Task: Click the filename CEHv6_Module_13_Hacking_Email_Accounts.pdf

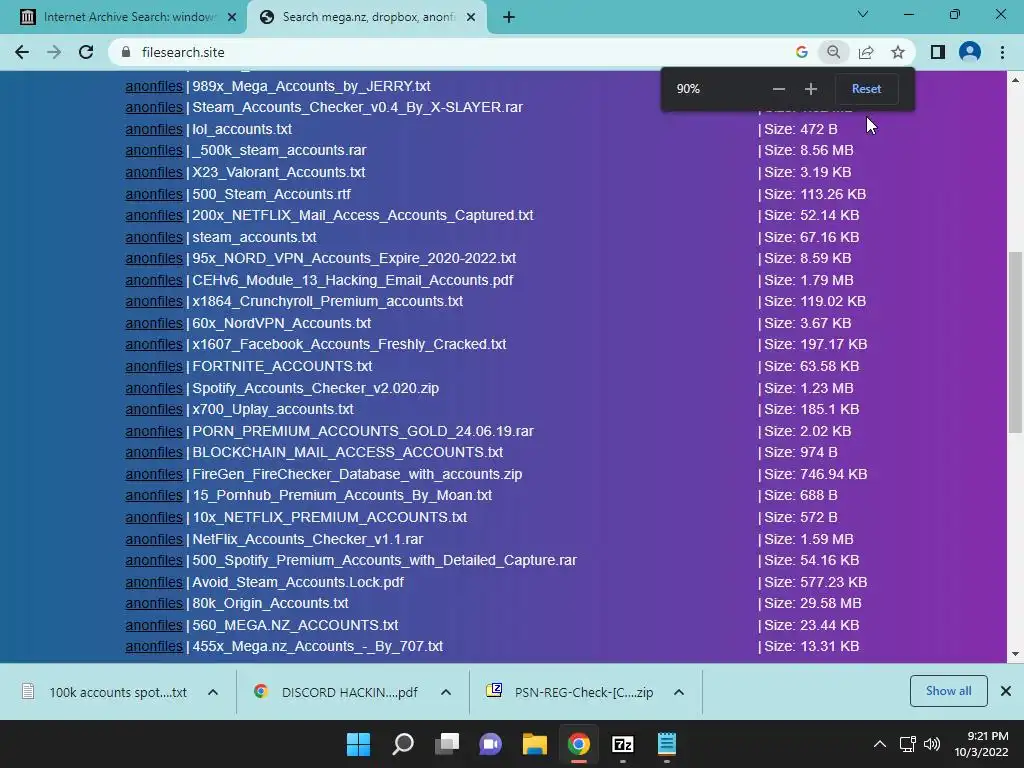Action: tap(353, 280)
